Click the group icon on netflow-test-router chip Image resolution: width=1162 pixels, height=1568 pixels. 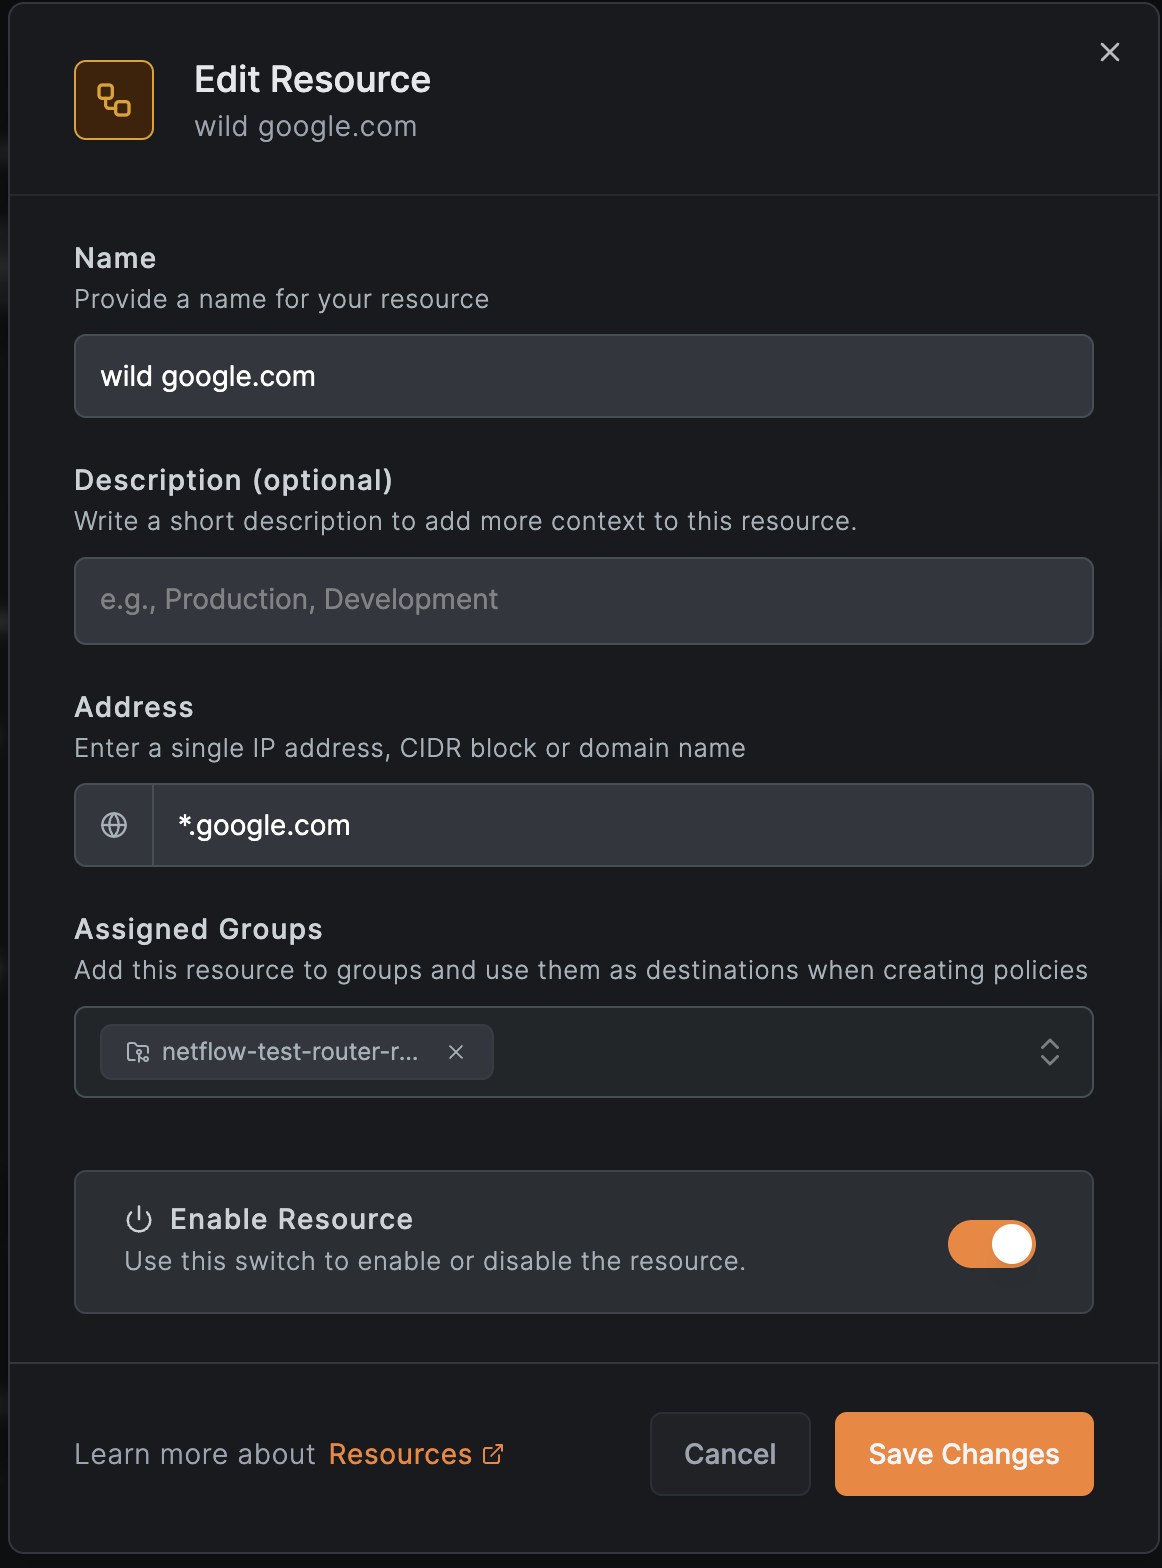pos(138,1052)
